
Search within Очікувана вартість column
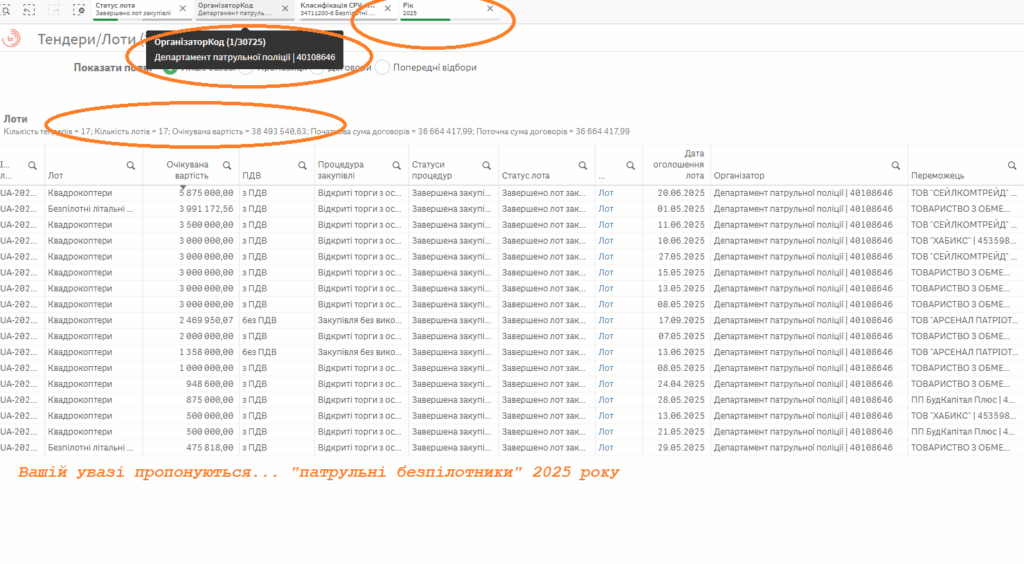click(x=226, y=165)
